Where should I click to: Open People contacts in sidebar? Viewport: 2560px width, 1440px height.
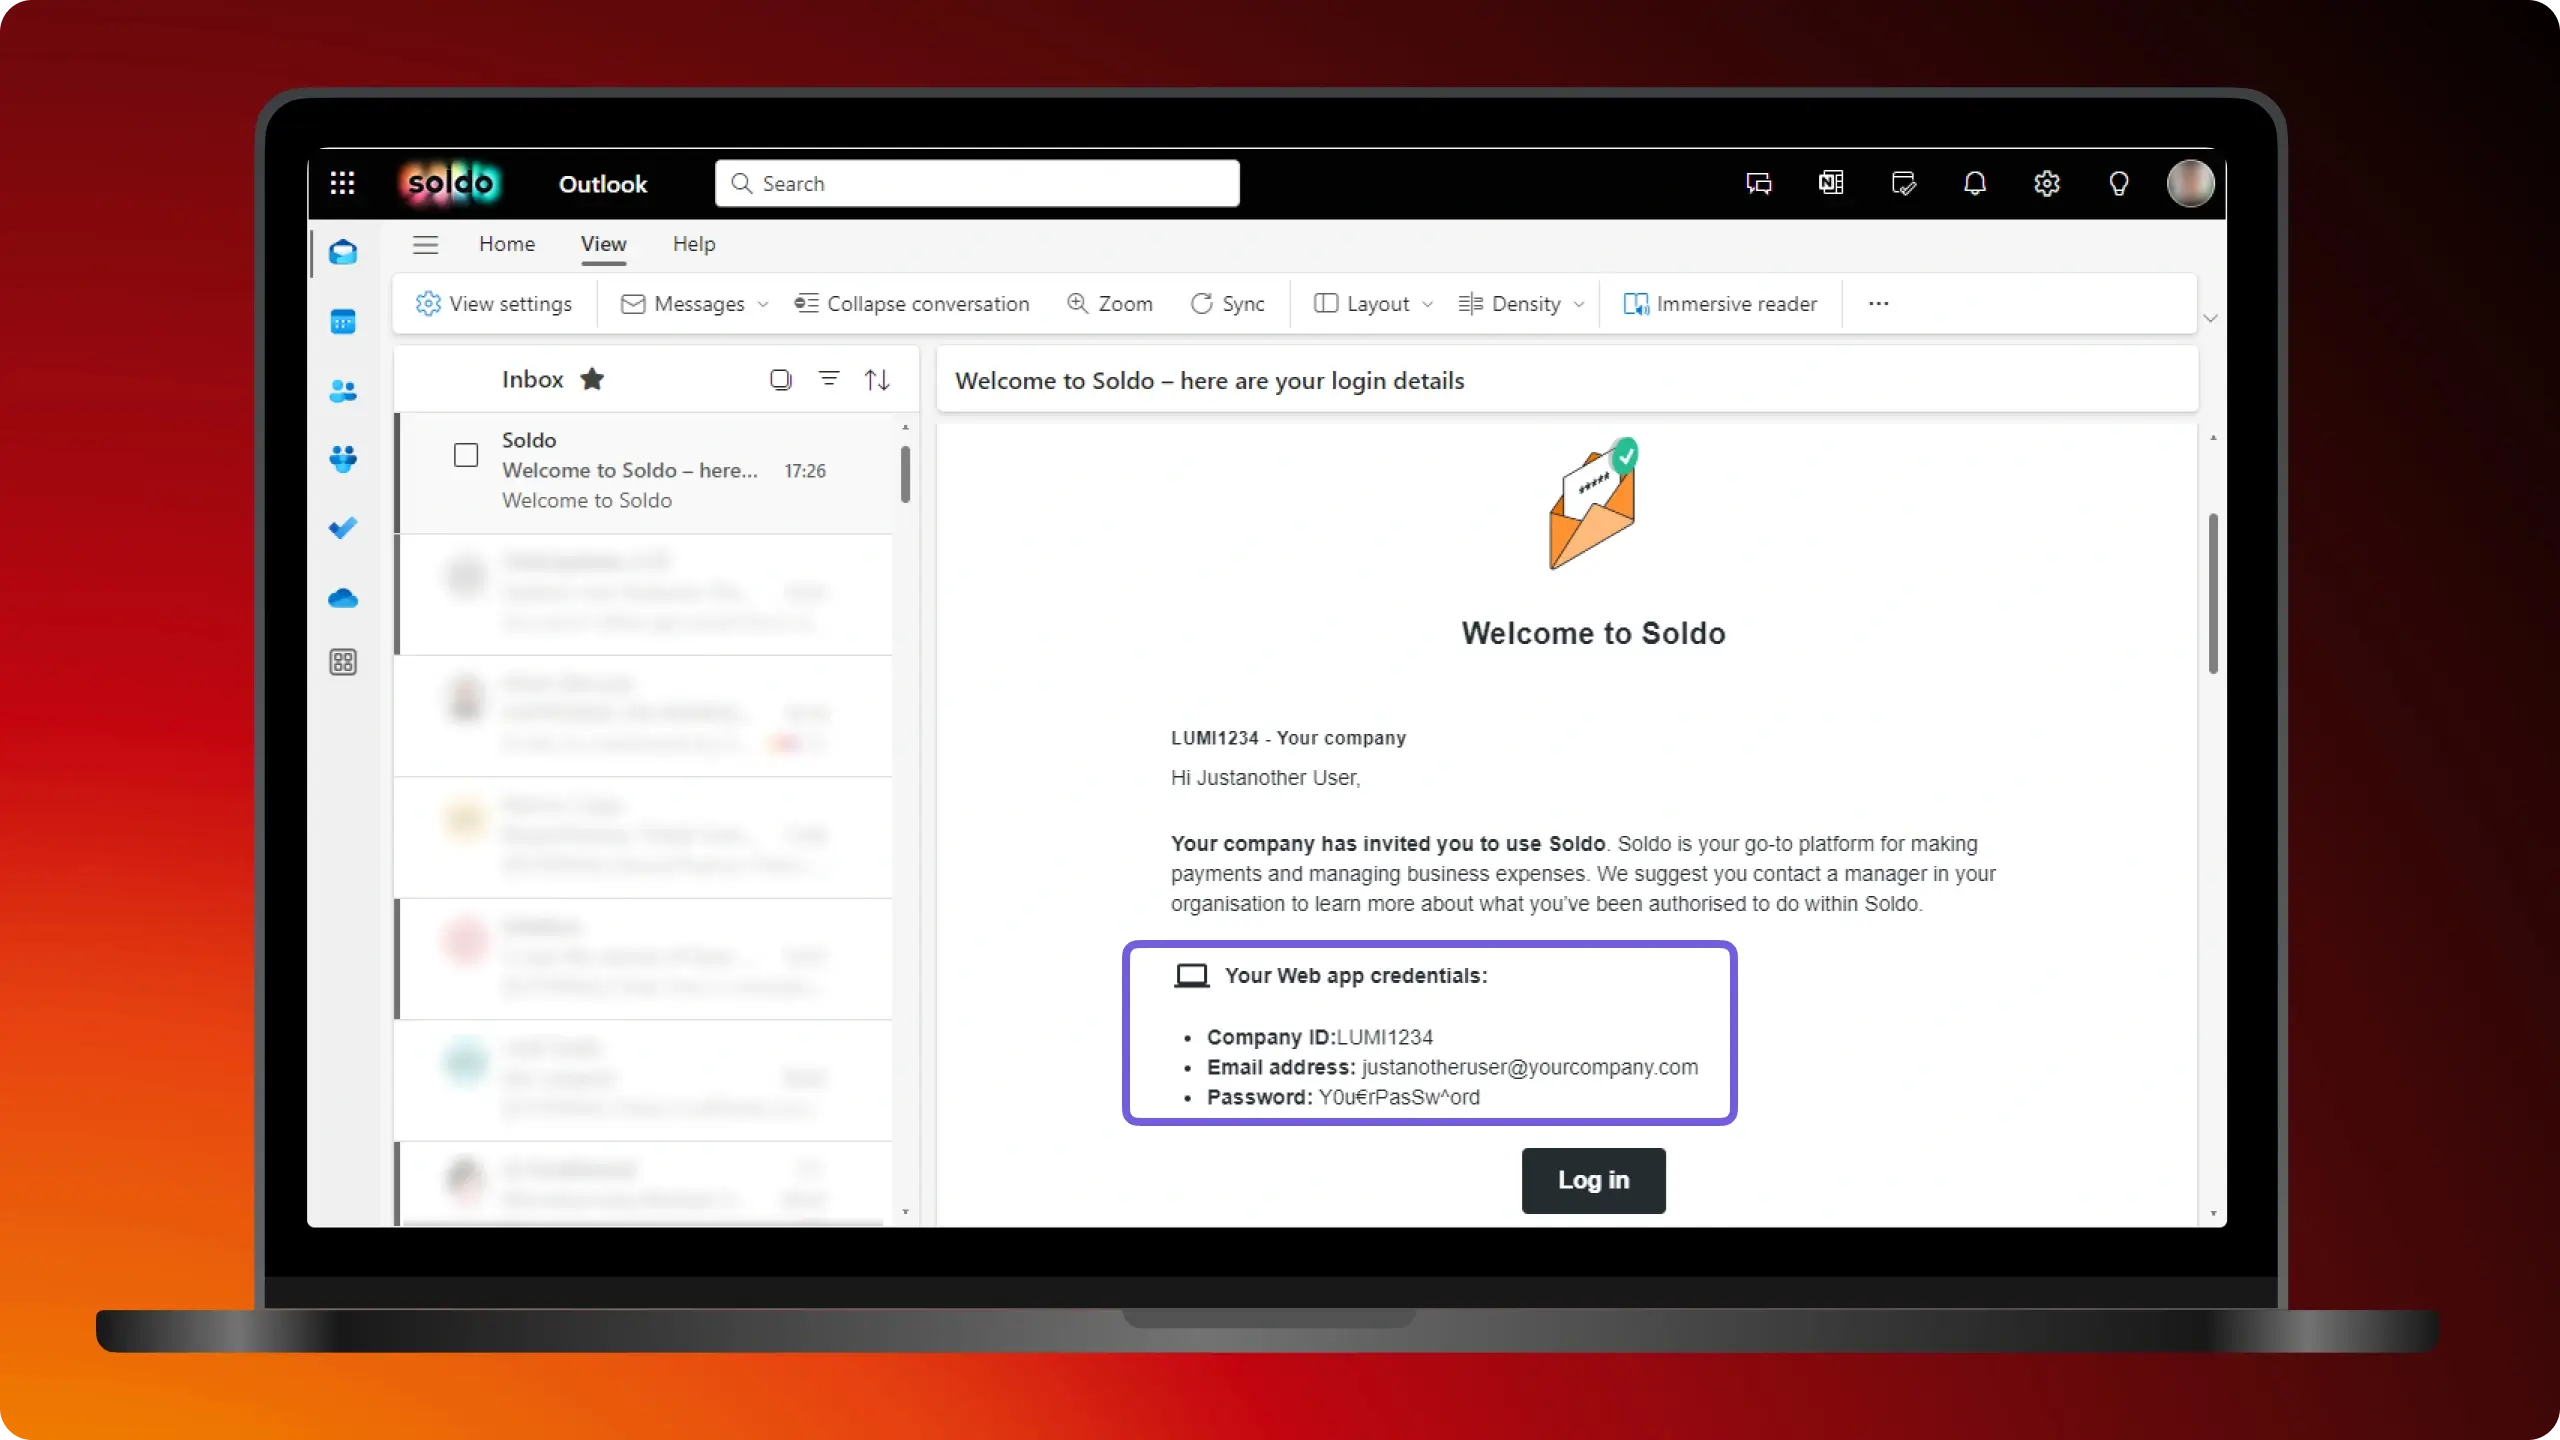[x=343, y=391]
